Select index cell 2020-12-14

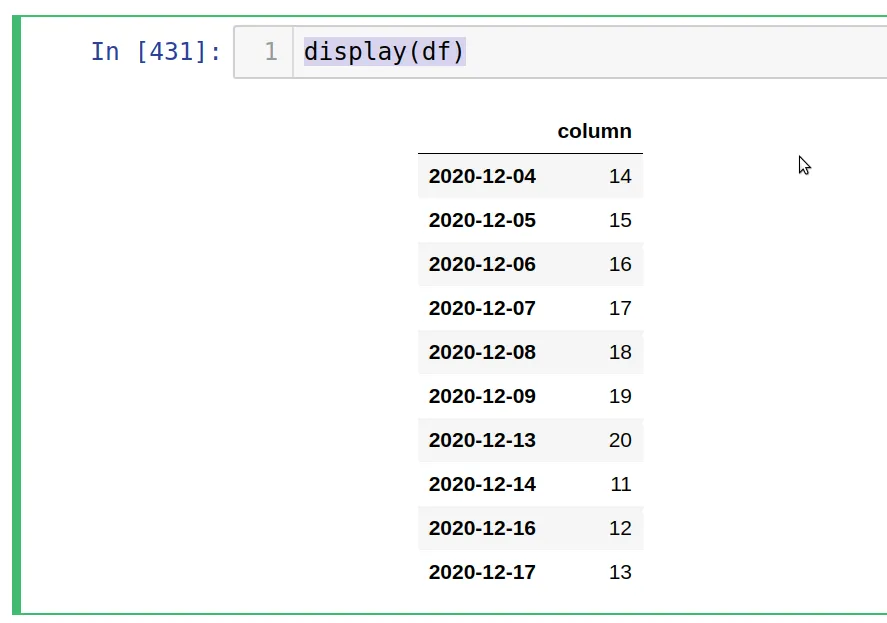coord(482,484)
